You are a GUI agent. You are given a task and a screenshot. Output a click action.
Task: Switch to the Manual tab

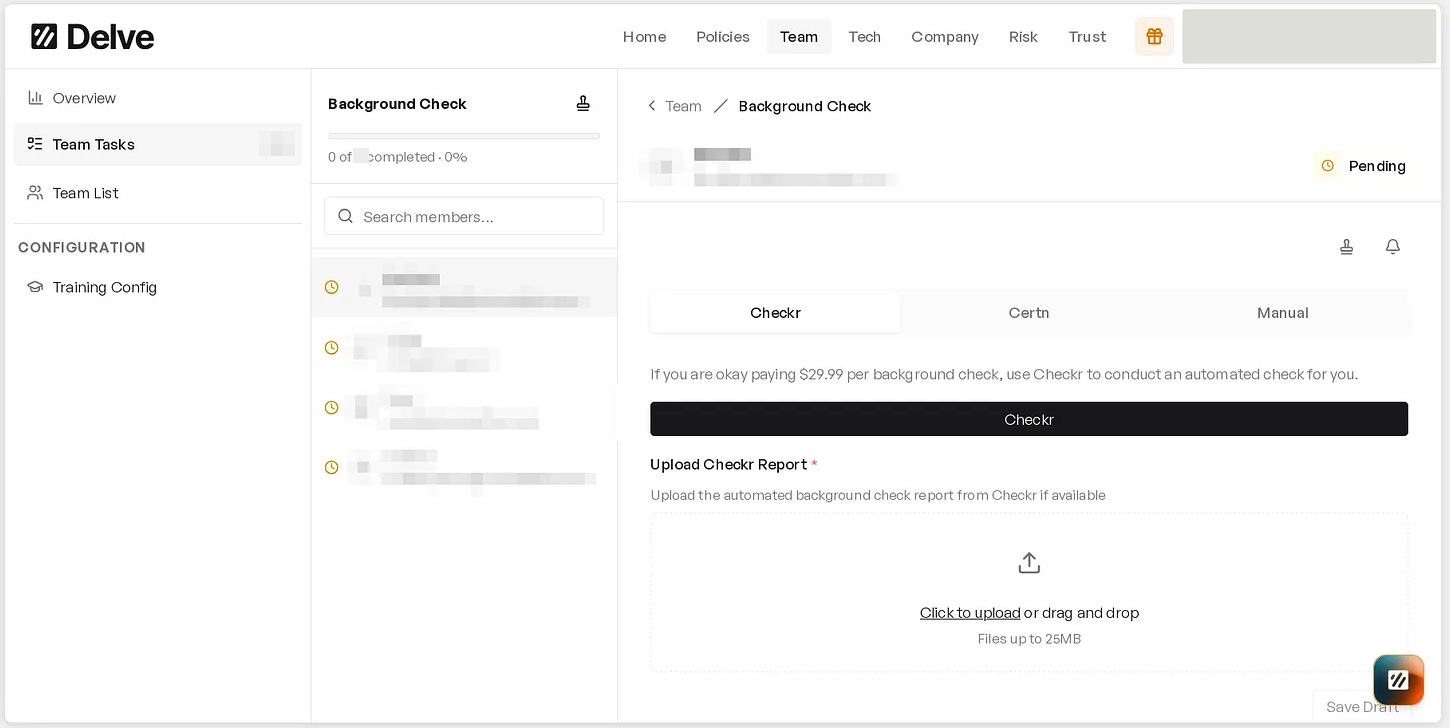(1283, 313)
